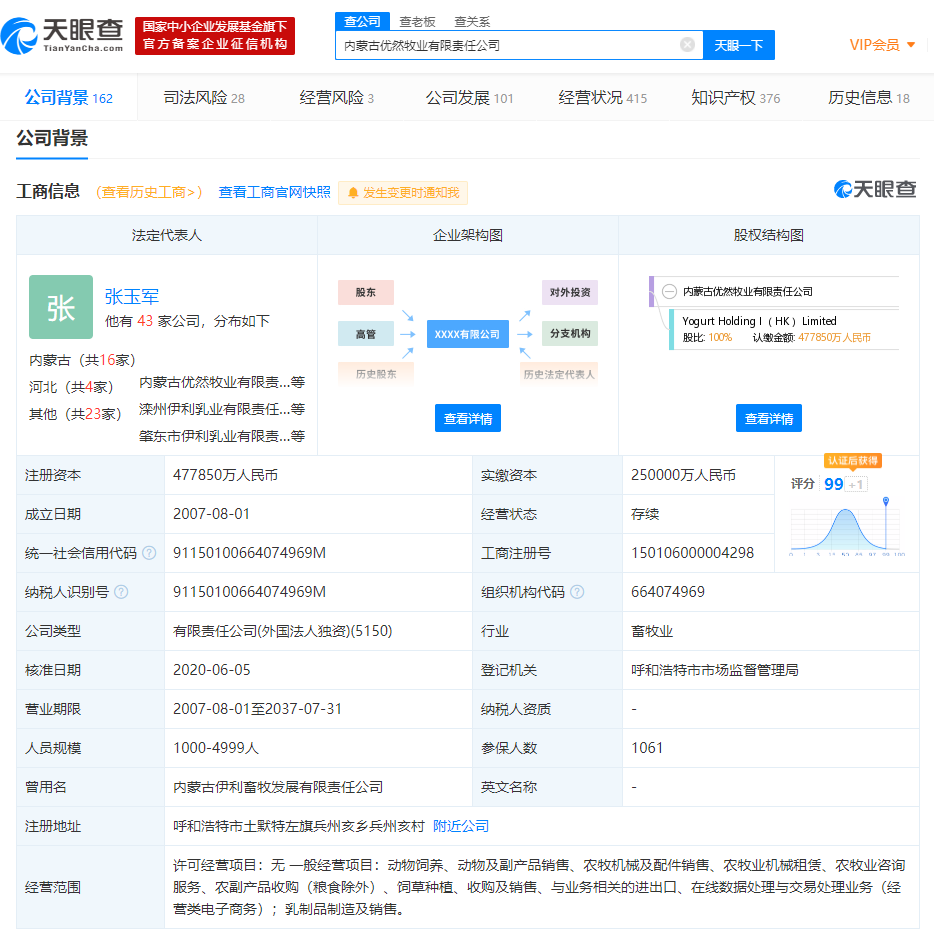
Task: Click the 高管 box in structure diagram
Action: click(x=366, y=334)
